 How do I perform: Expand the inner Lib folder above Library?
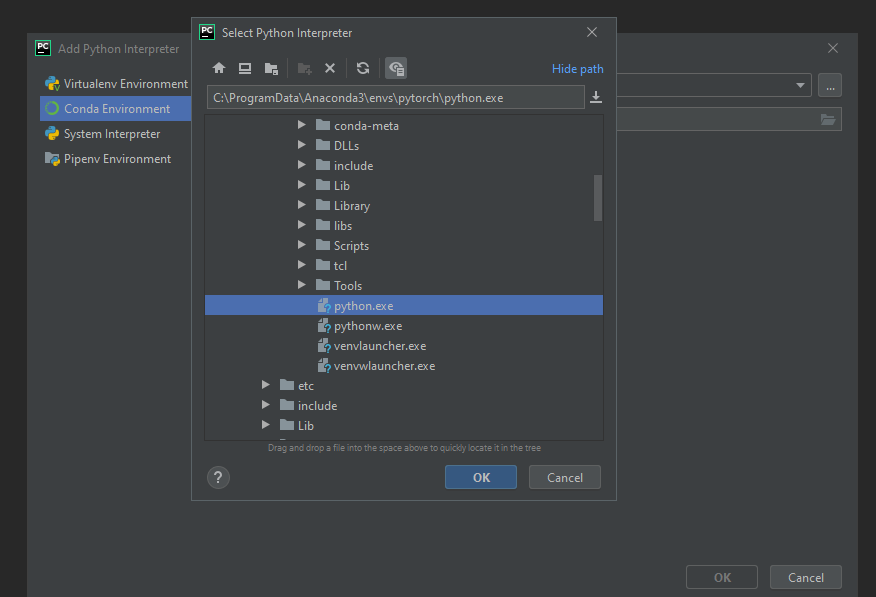click(302, 185)
